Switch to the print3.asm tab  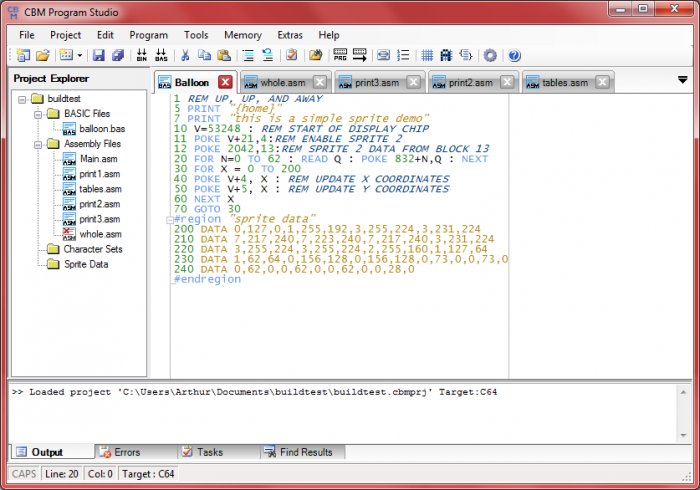coord(377,83)
